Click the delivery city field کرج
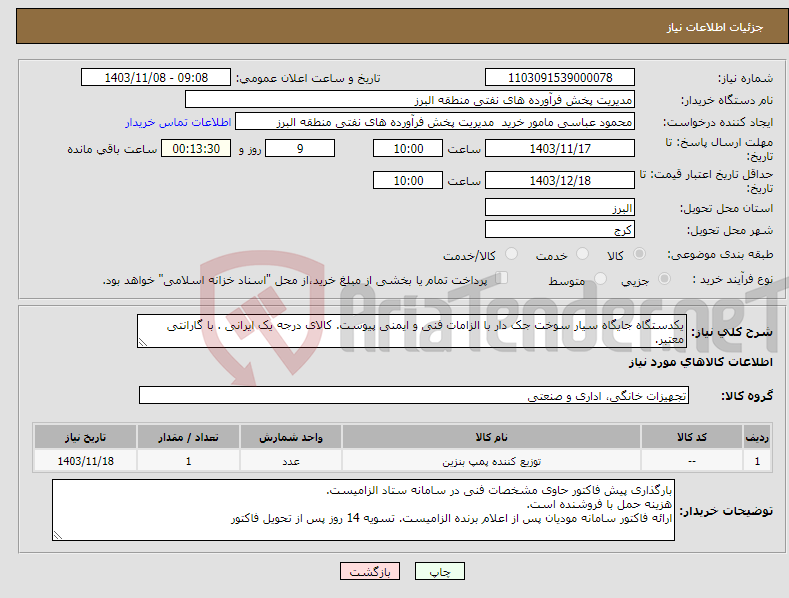This screenshot has height=598, width=789. point(560,230)
